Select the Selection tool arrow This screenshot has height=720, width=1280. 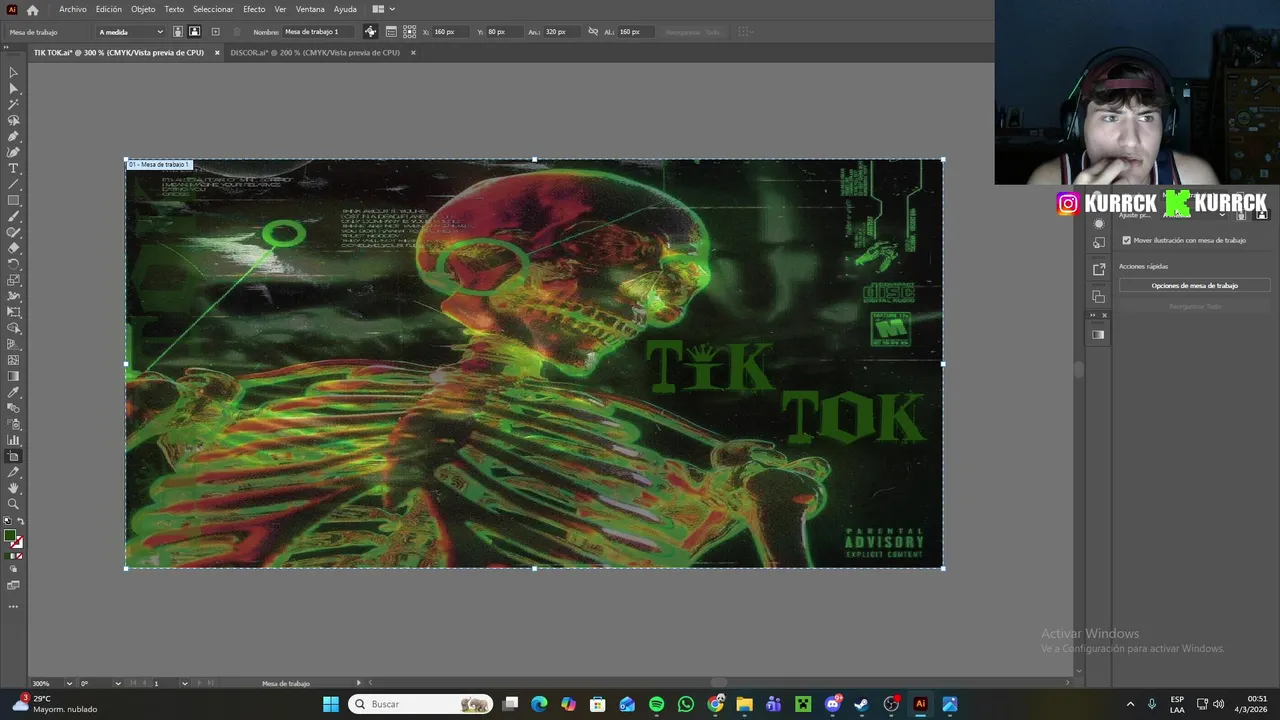[13, 73]
